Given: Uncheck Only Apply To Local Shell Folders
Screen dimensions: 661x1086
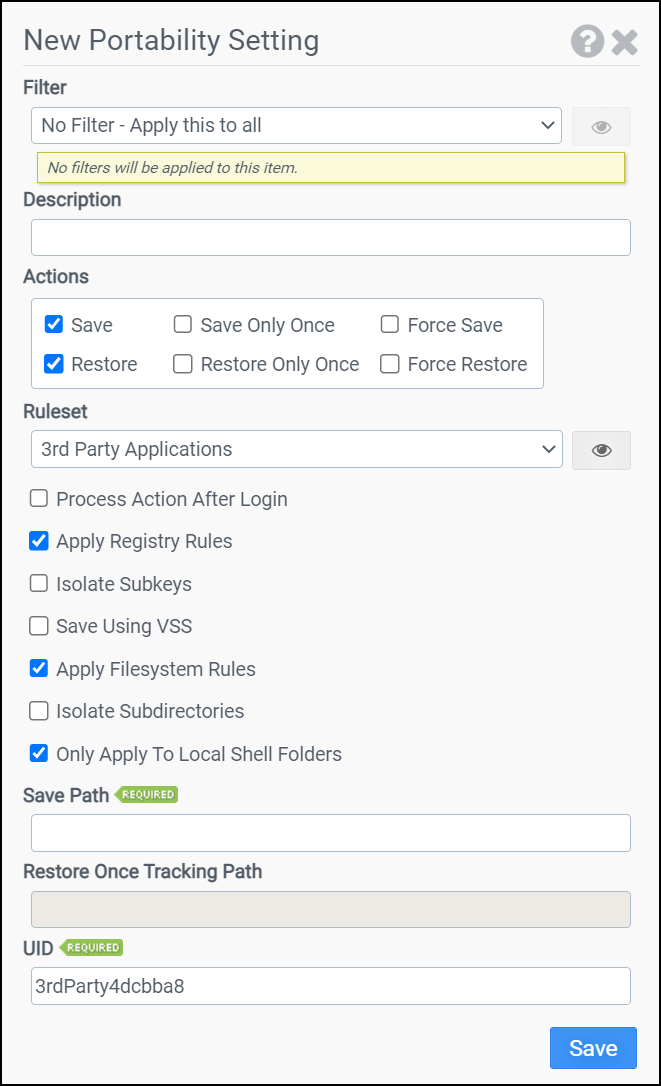Looking at the screenshot, I should (39, 753).
